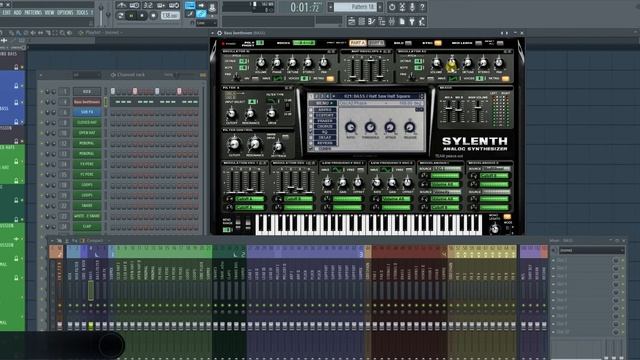Click the countdown 3-2 icon
The image size is (640, 360).
[x=148, y=5]
